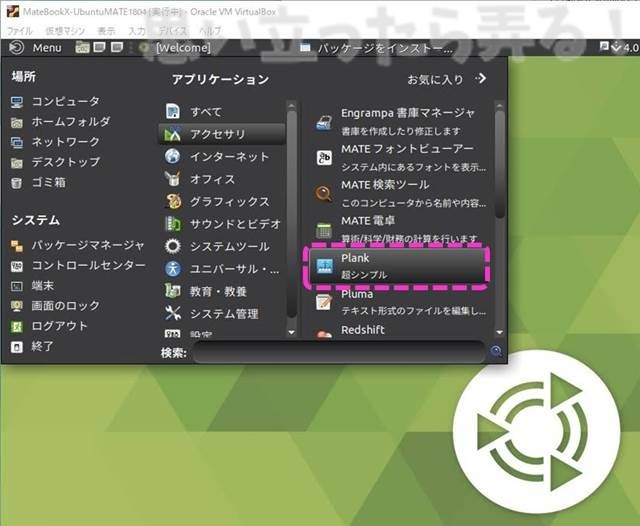640x526 pixels.
Task: Click the 終了 power icon
Action: [x=17, y=347]
